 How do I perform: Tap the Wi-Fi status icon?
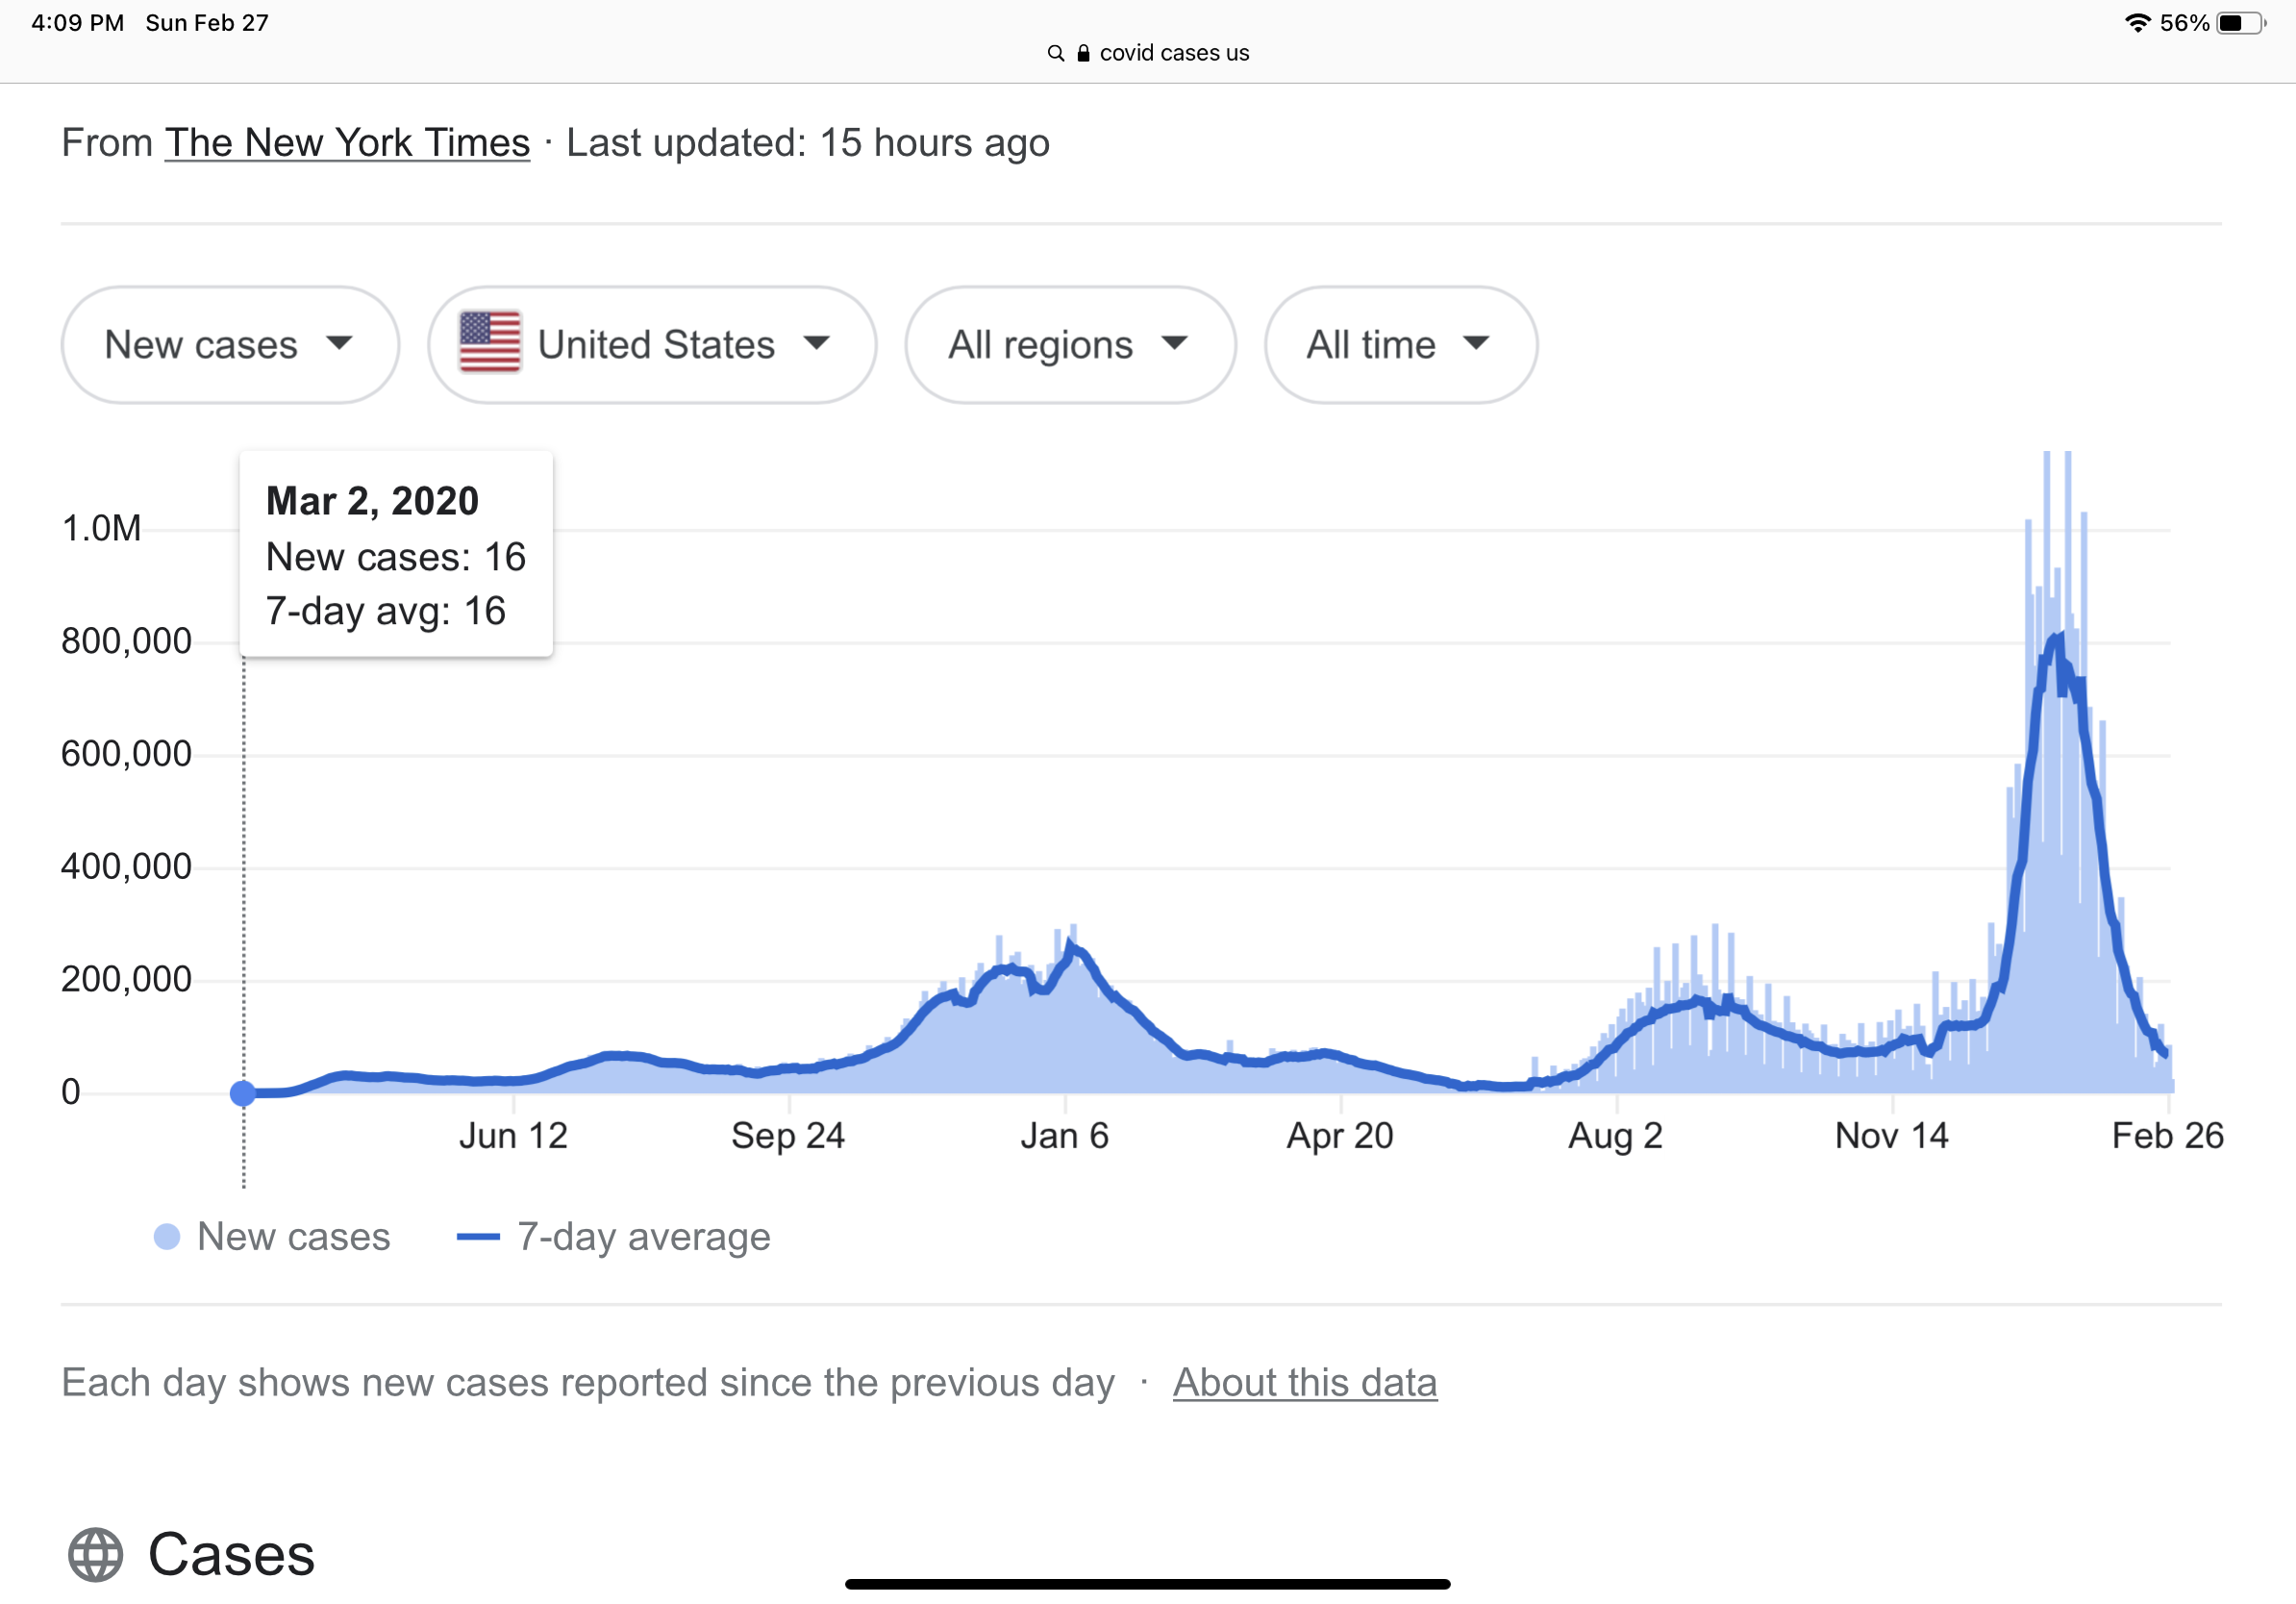(2137, 23)
